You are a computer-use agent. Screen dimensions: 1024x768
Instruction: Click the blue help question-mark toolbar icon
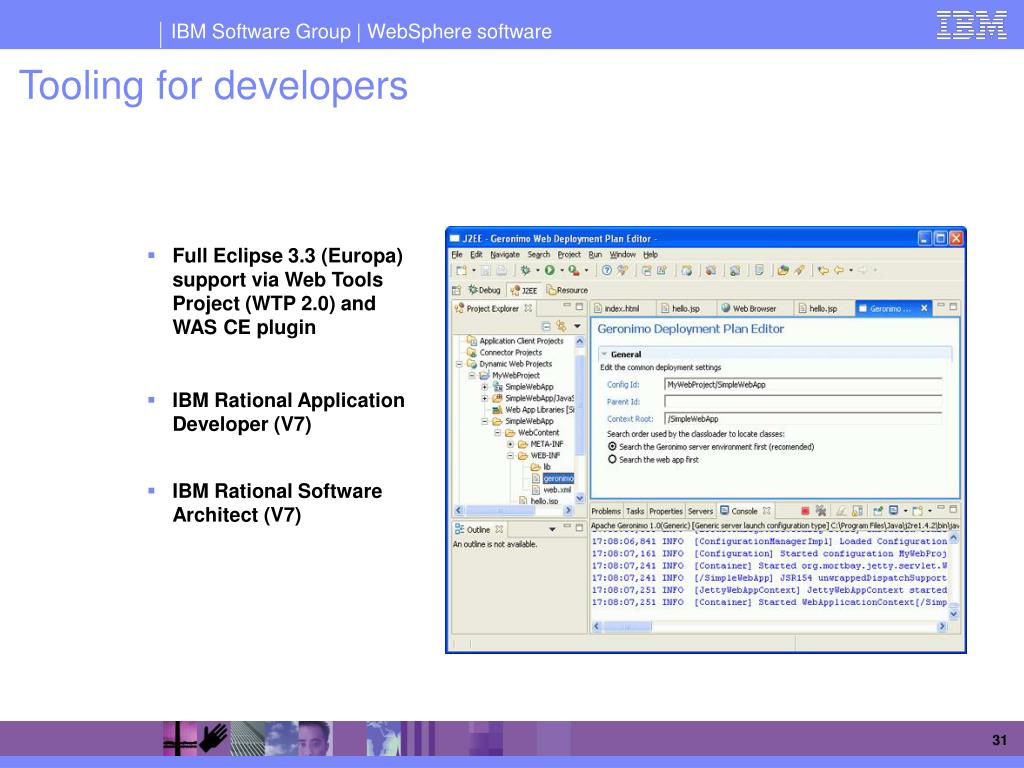click(607, 270)
